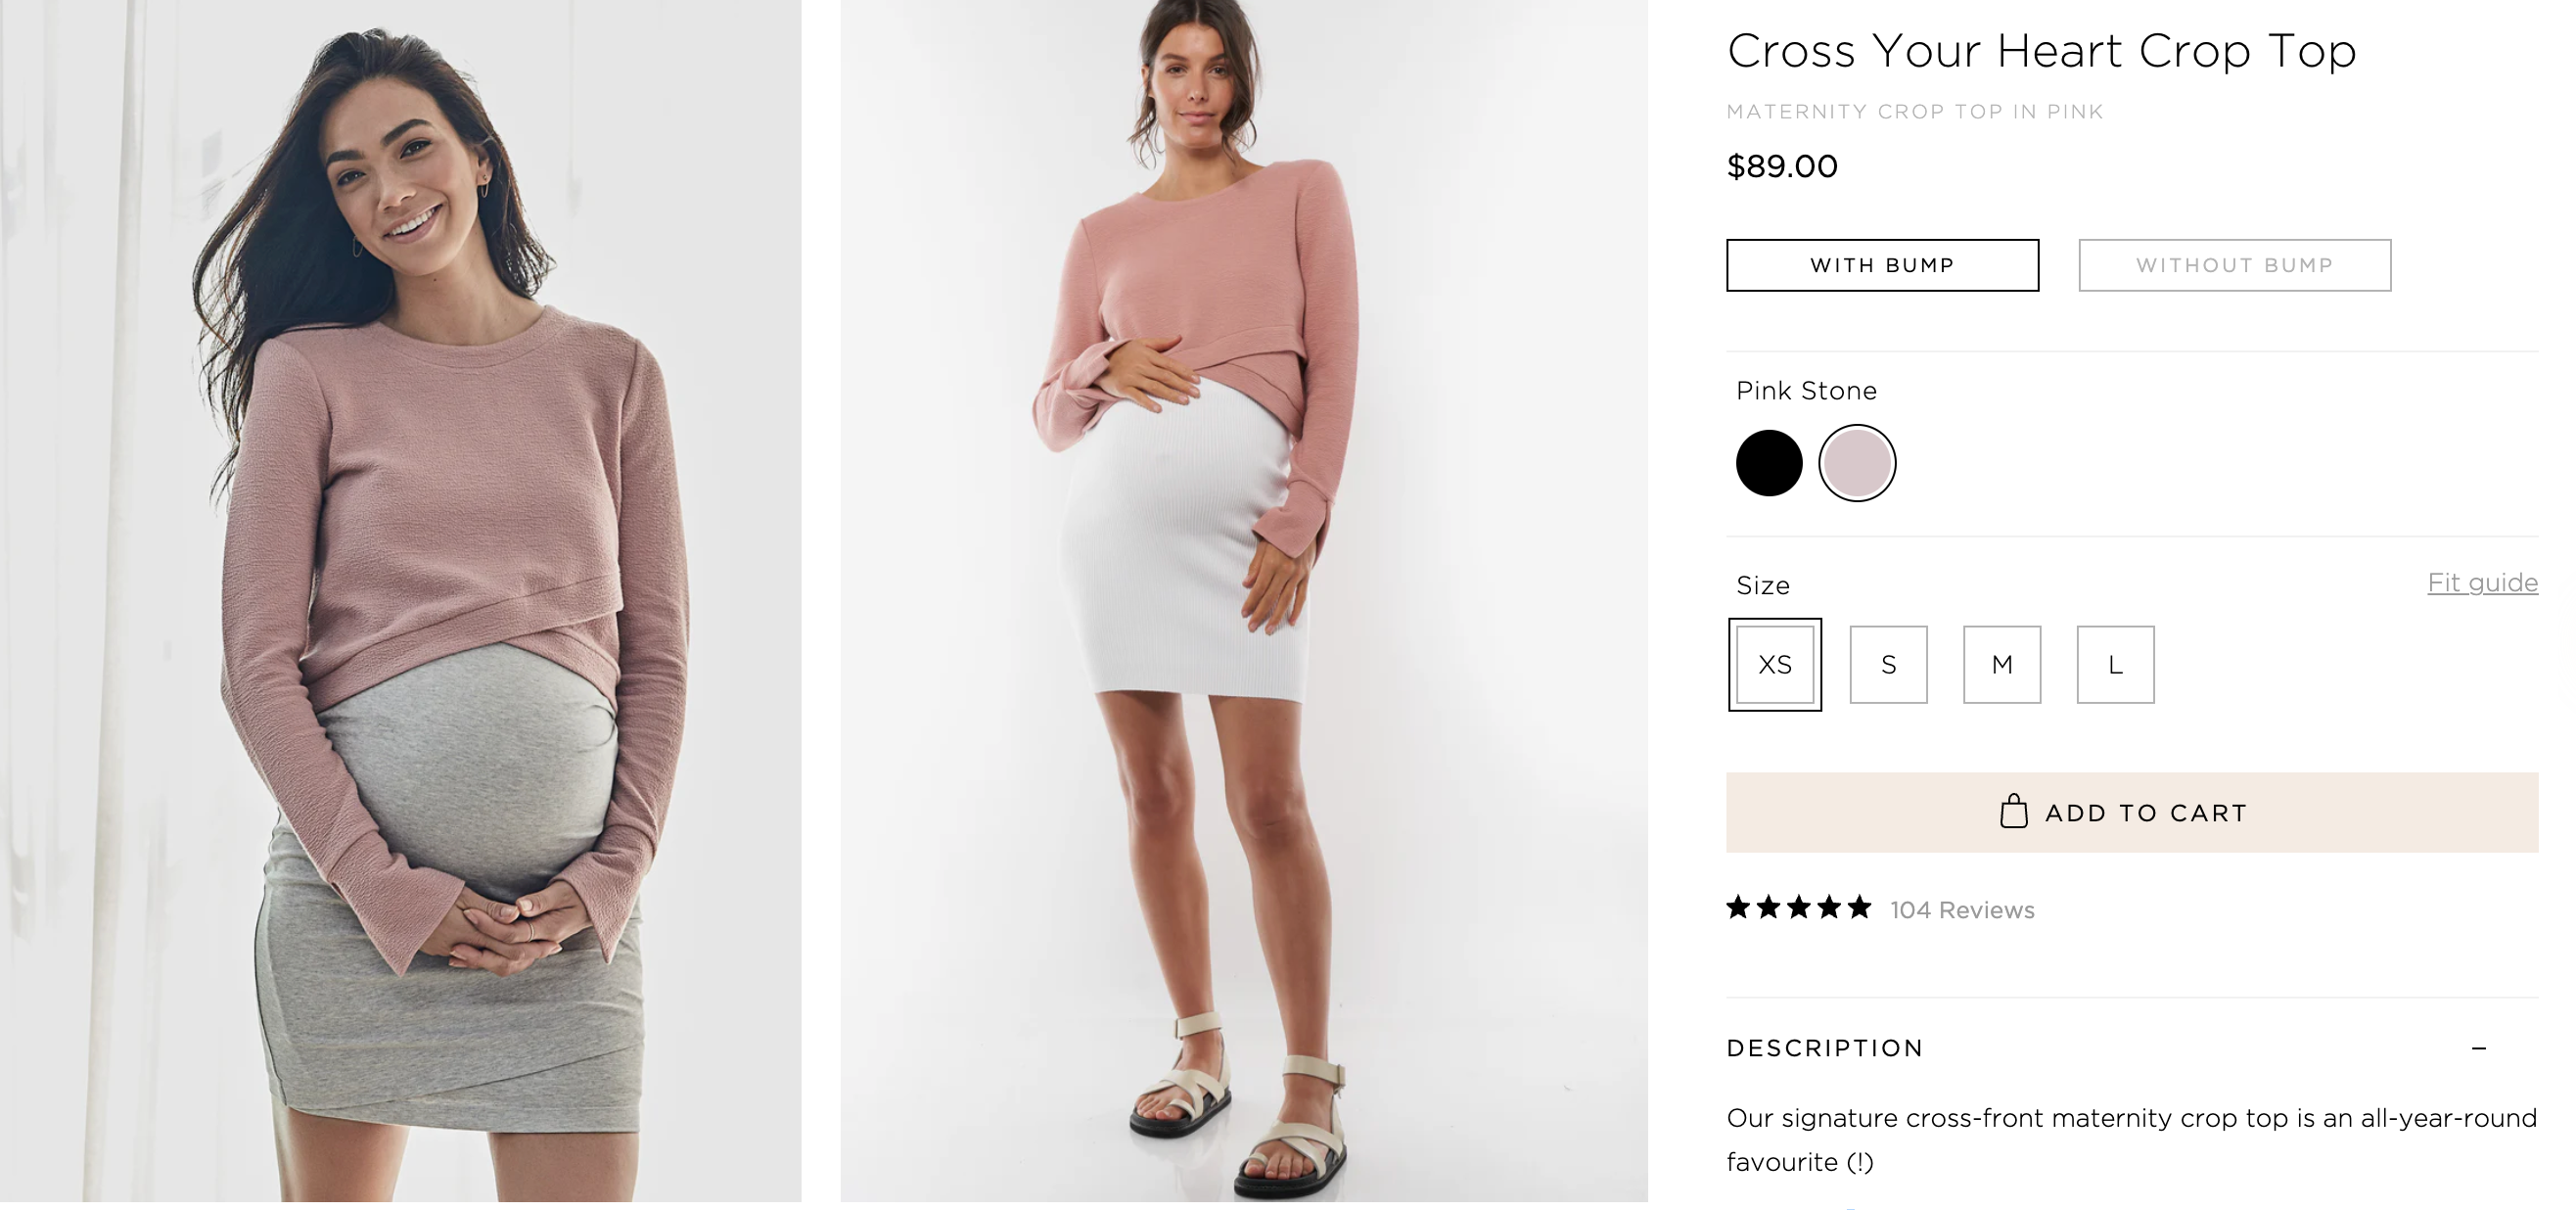Click the shopping bag icon
Viewport: 2576px width, 1210px height.
2013,812
